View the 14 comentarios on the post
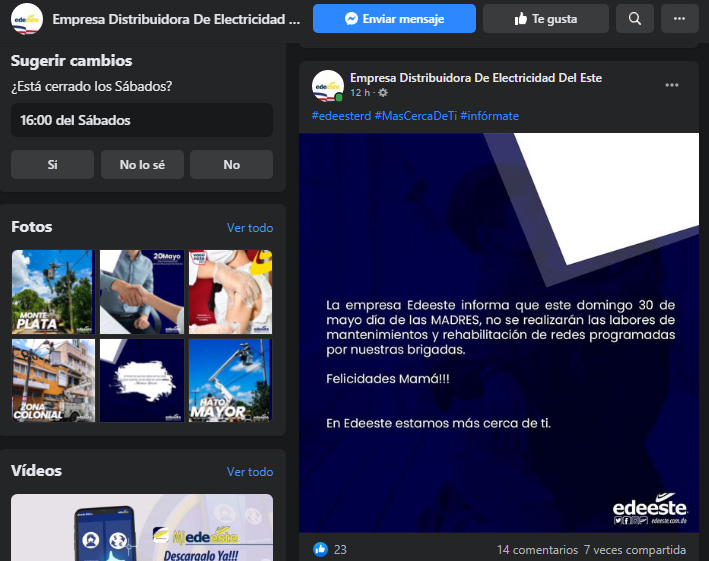Screen dimensions: 709x561 (x=537, y=549)
